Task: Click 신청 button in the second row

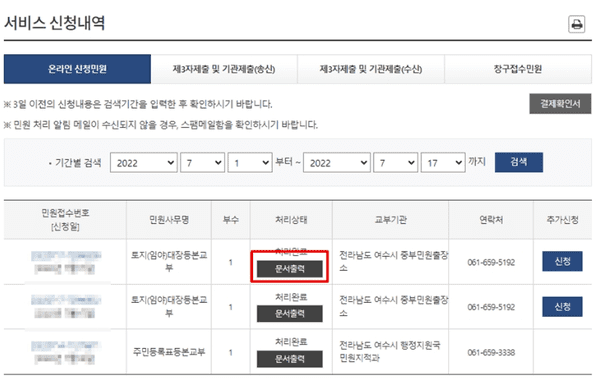Action: [562, 306]
